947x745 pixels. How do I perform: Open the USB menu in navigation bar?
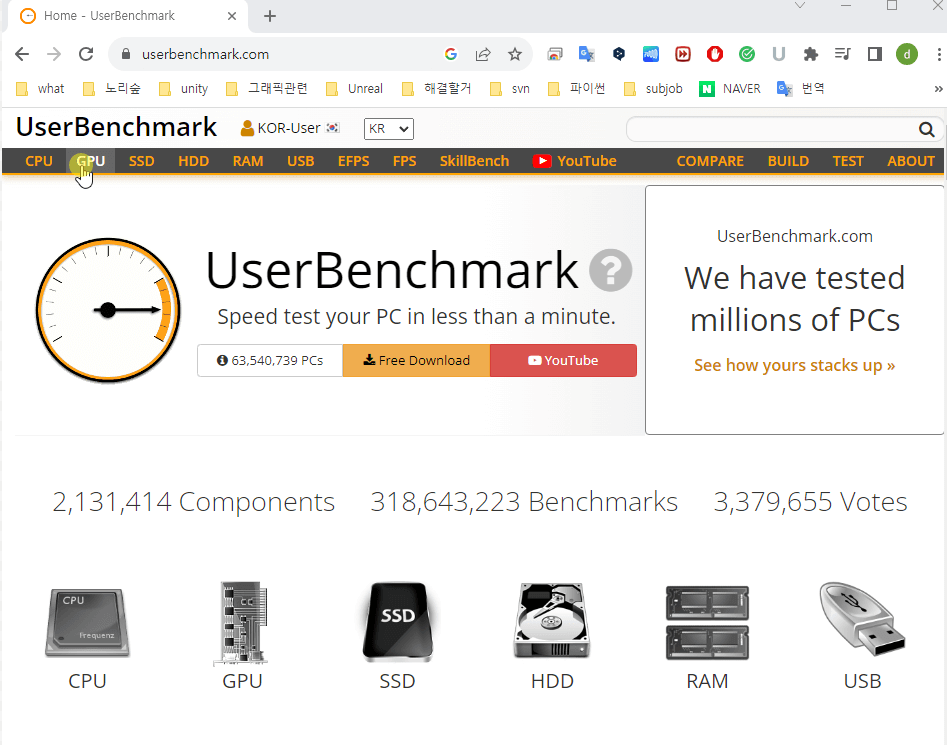(x=300, y=161)
